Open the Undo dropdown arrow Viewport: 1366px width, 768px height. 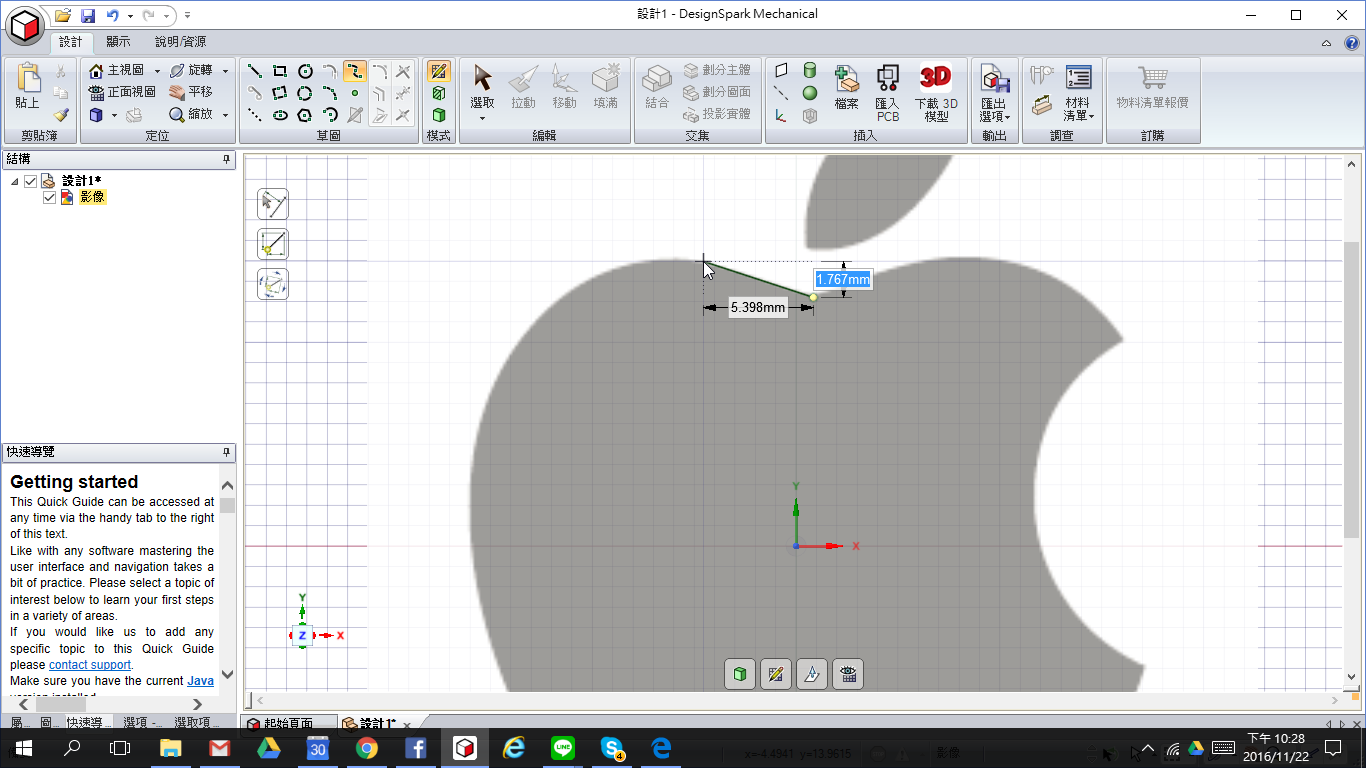point(130,16)
